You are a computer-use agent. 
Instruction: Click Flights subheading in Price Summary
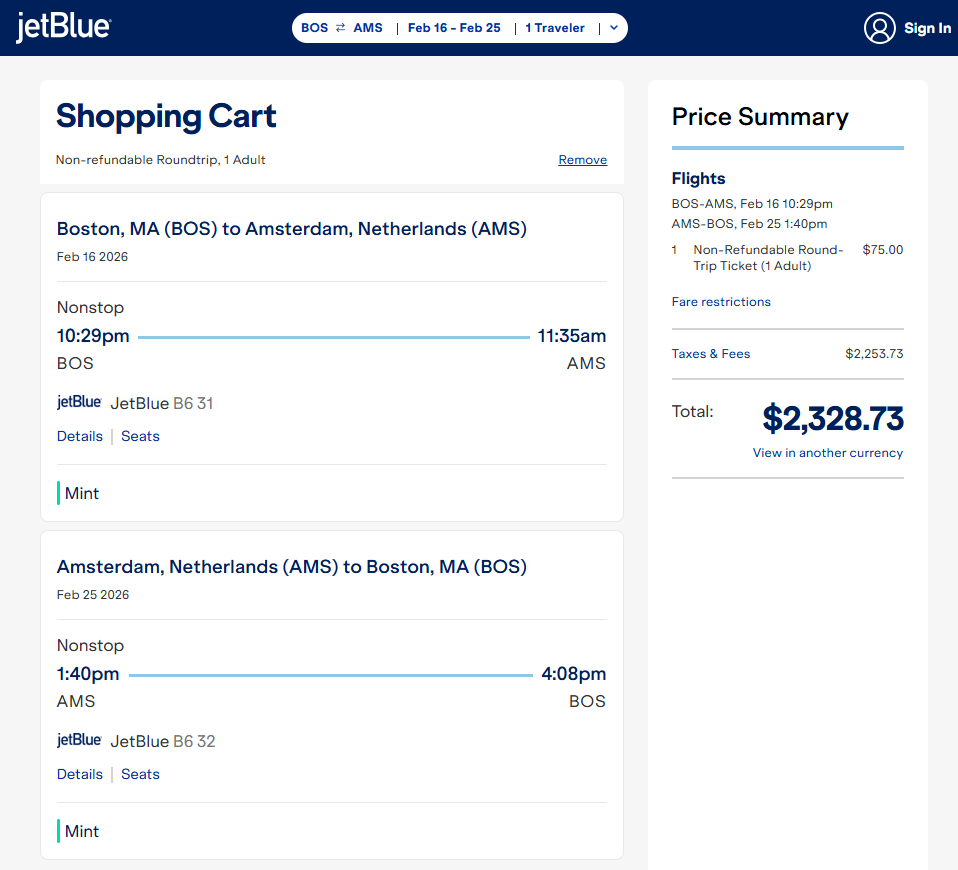coord(698,178)
